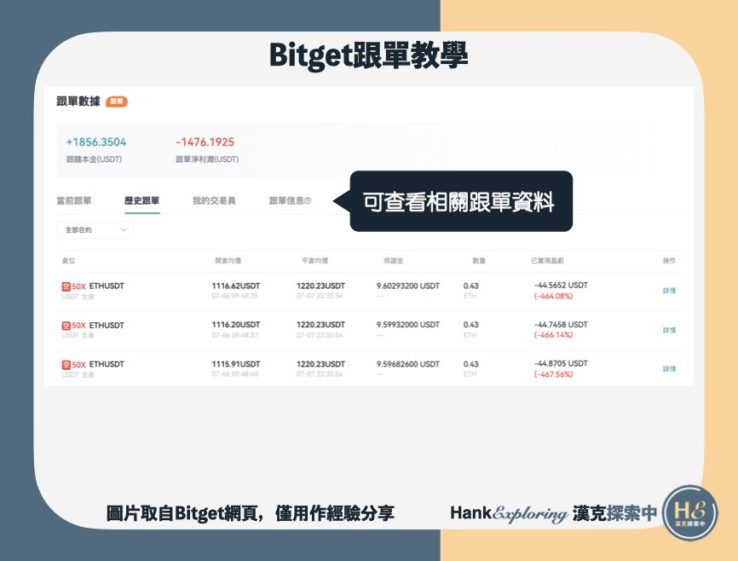Click the 跟單數據 section heading
This screenshot has height=561, width=738.
coord(78,101)
